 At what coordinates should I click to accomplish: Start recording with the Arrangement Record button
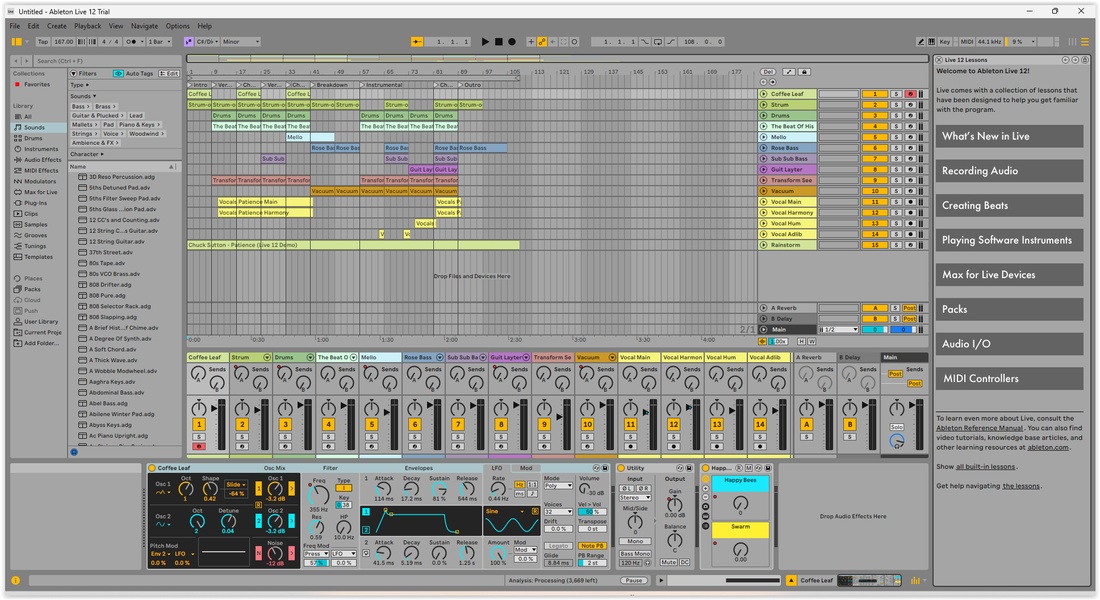(512, 42)
